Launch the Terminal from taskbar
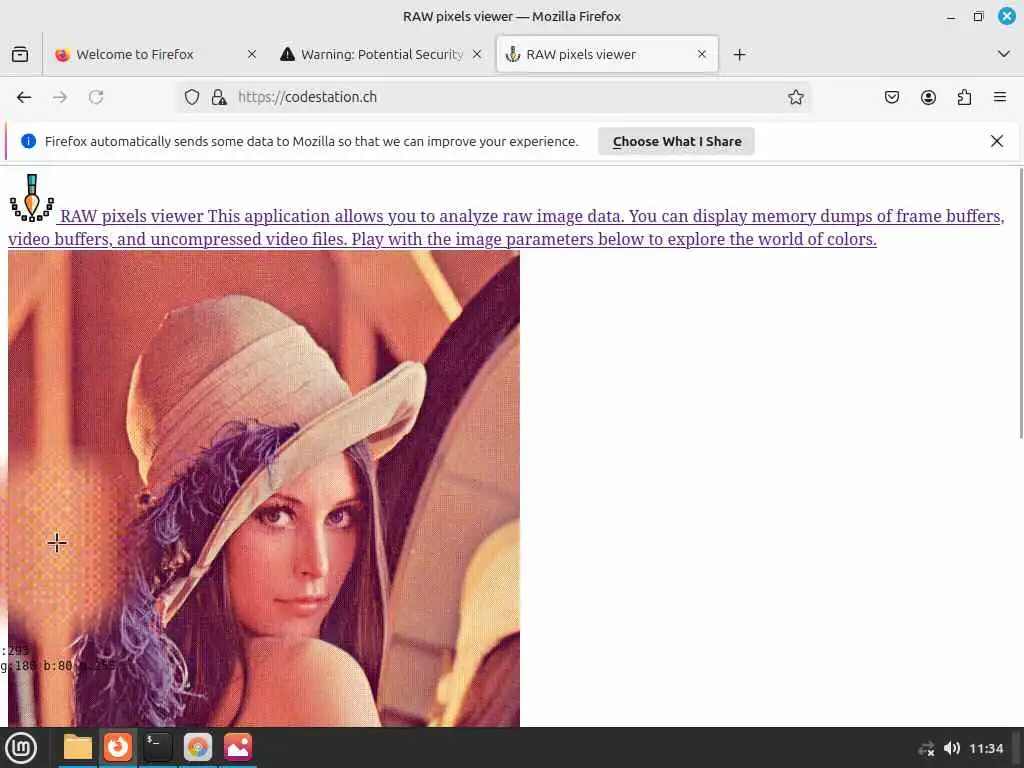The image size is (1024, 768). [x=157, y=748]
